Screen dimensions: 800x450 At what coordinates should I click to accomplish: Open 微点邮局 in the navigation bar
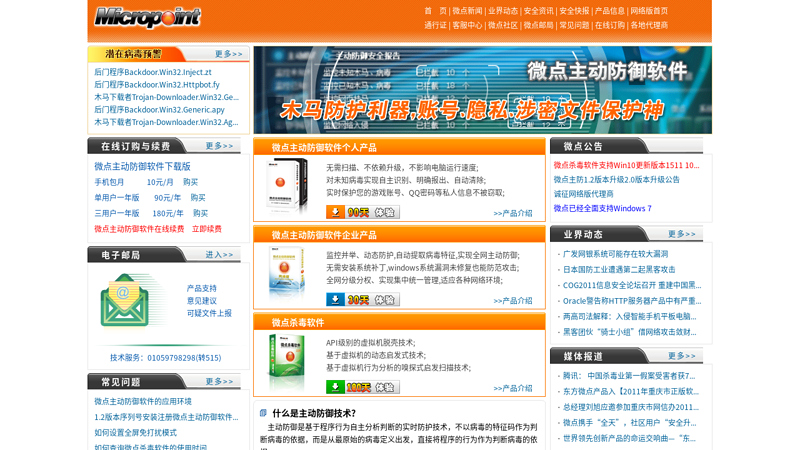click(x=538, y=25)
